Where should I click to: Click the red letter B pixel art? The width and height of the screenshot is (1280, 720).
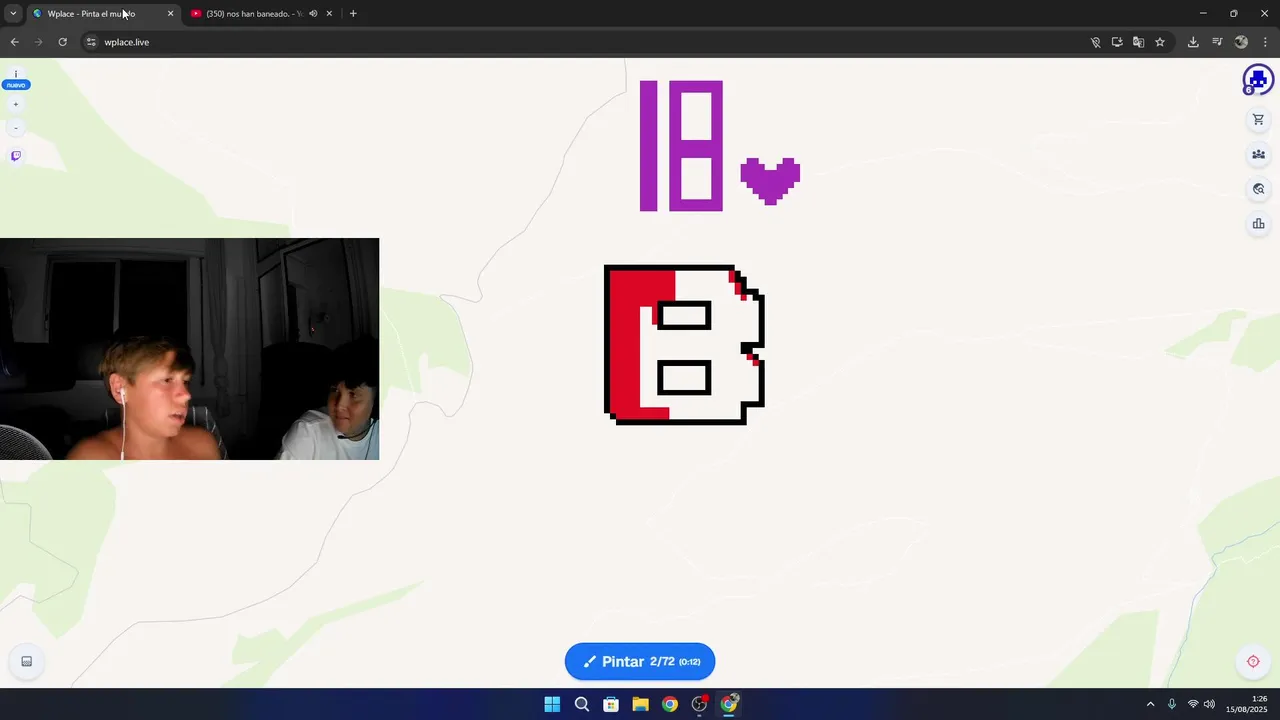[x=685, y=345]
